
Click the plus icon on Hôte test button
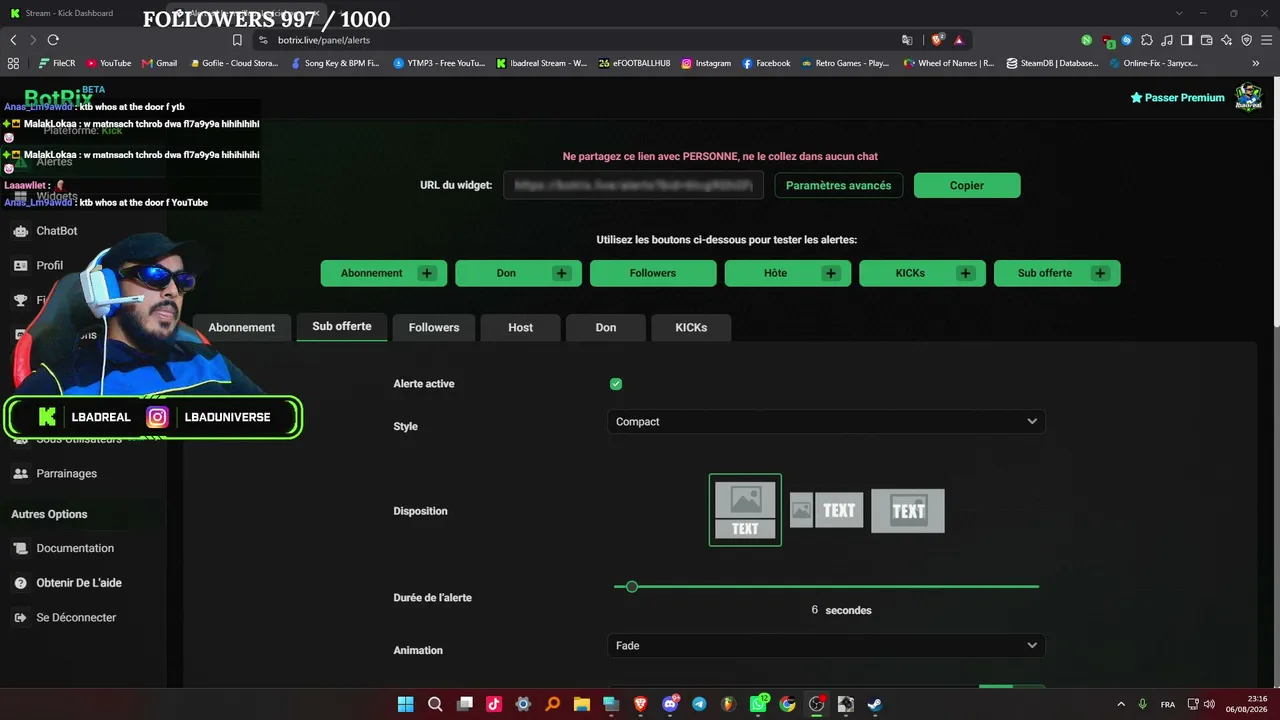(831, 273)
